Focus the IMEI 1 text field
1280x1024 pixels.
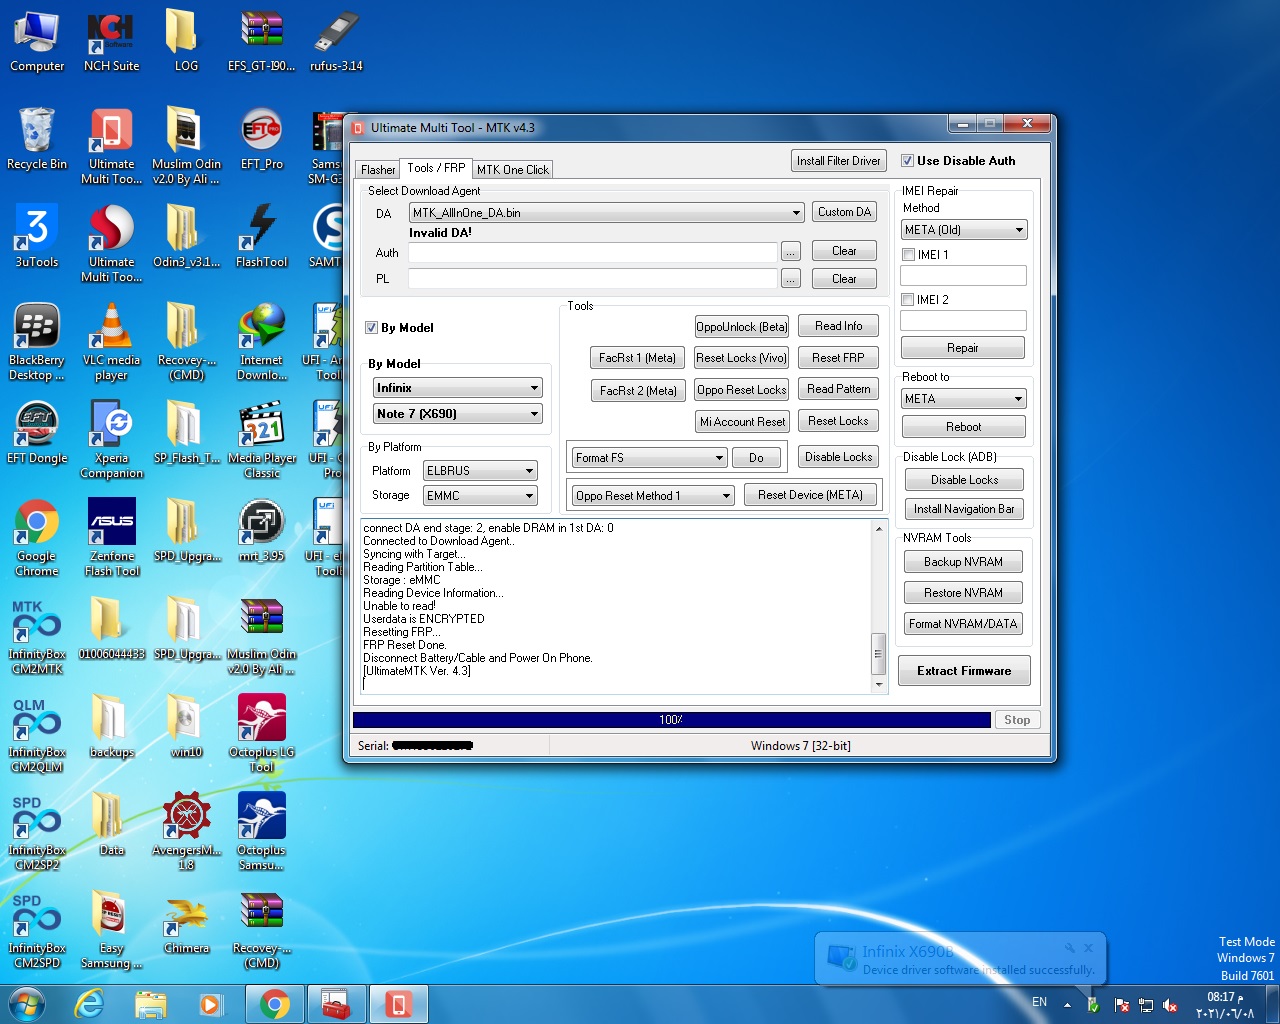[963, 275]
